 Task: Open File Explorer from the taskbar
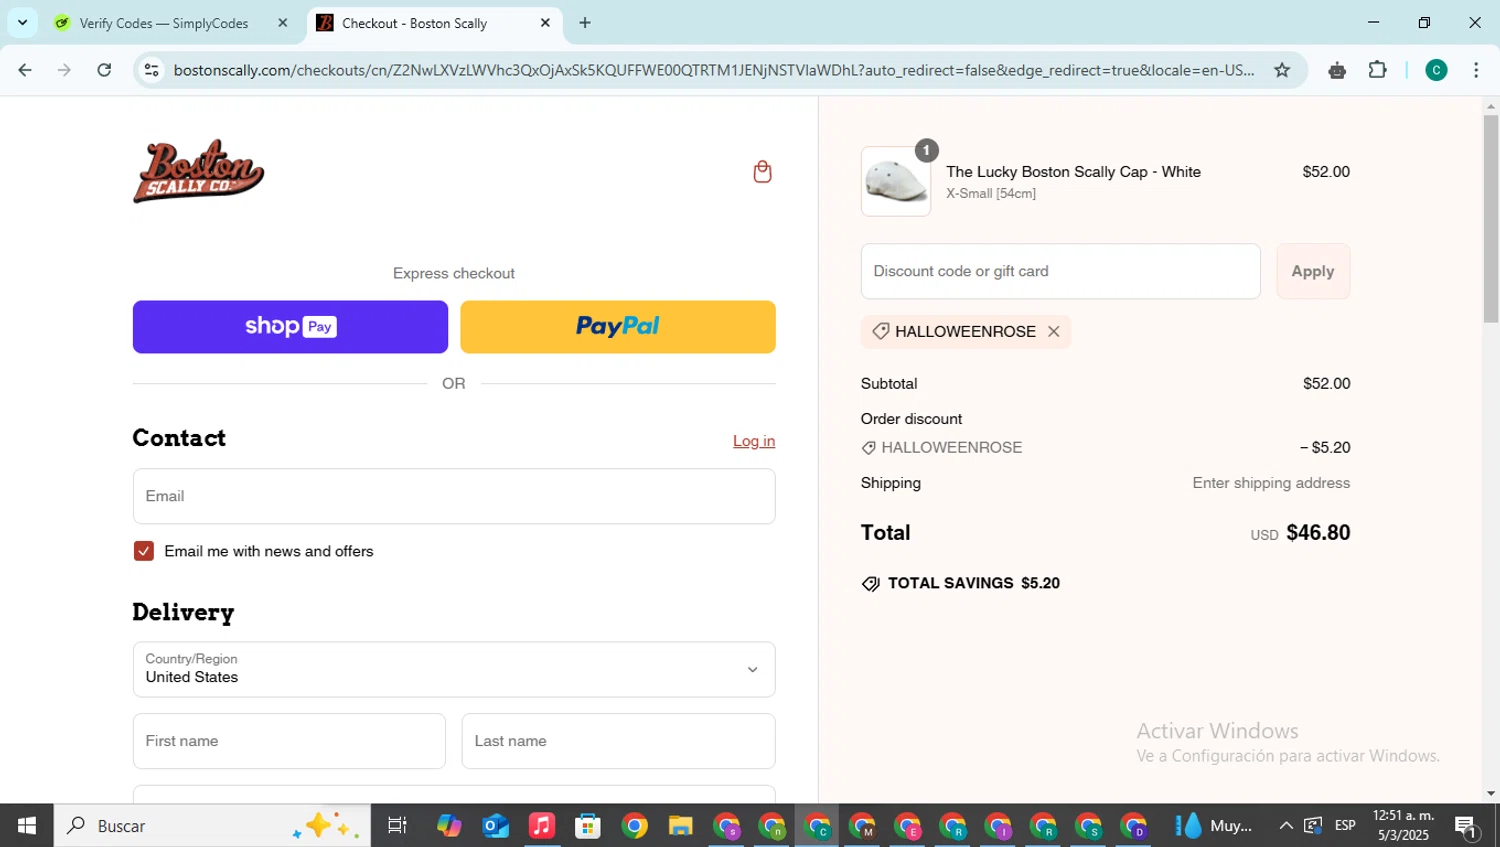[x=681, y=826]
